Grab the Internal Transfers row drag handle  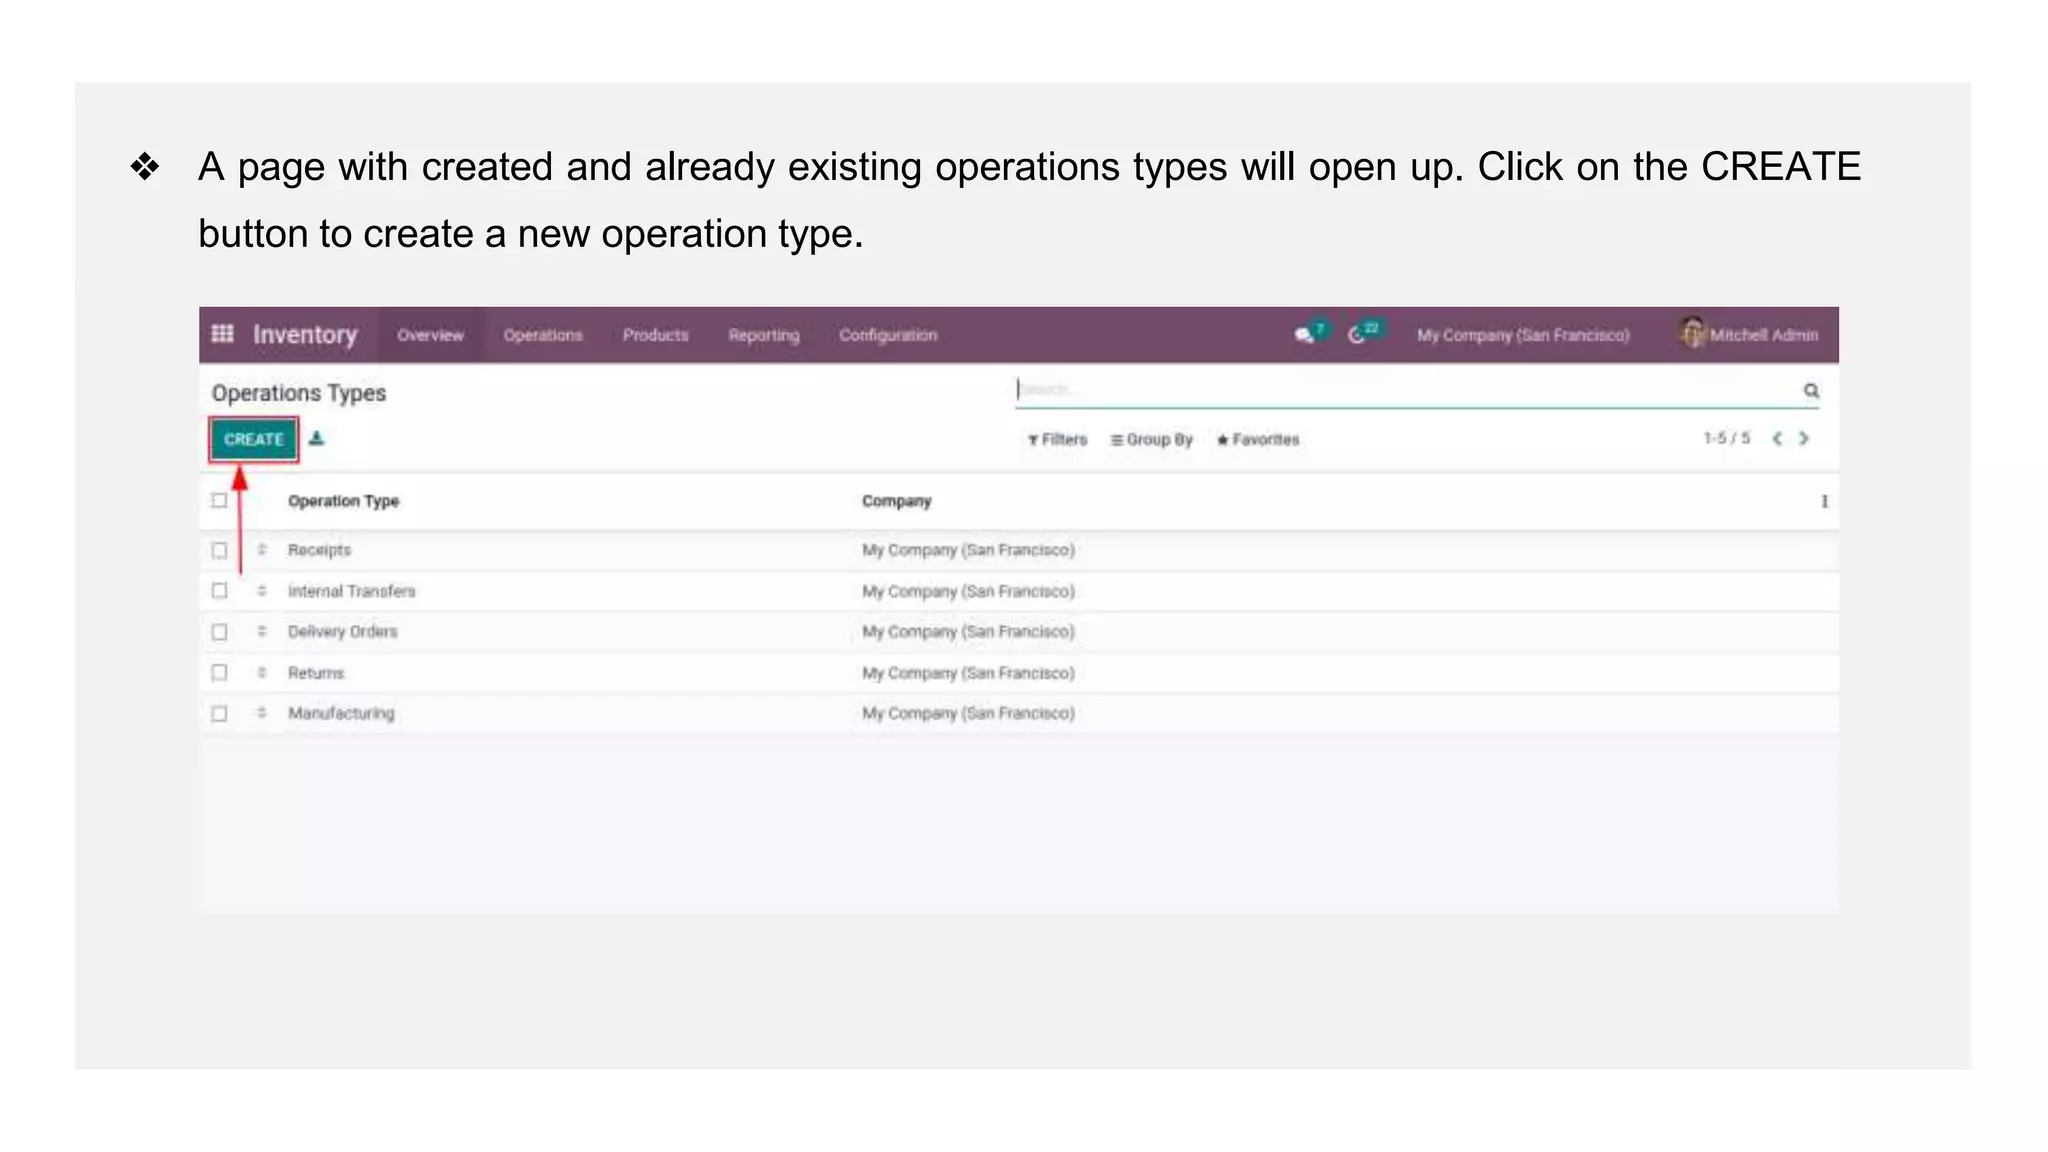click(261, 591)
